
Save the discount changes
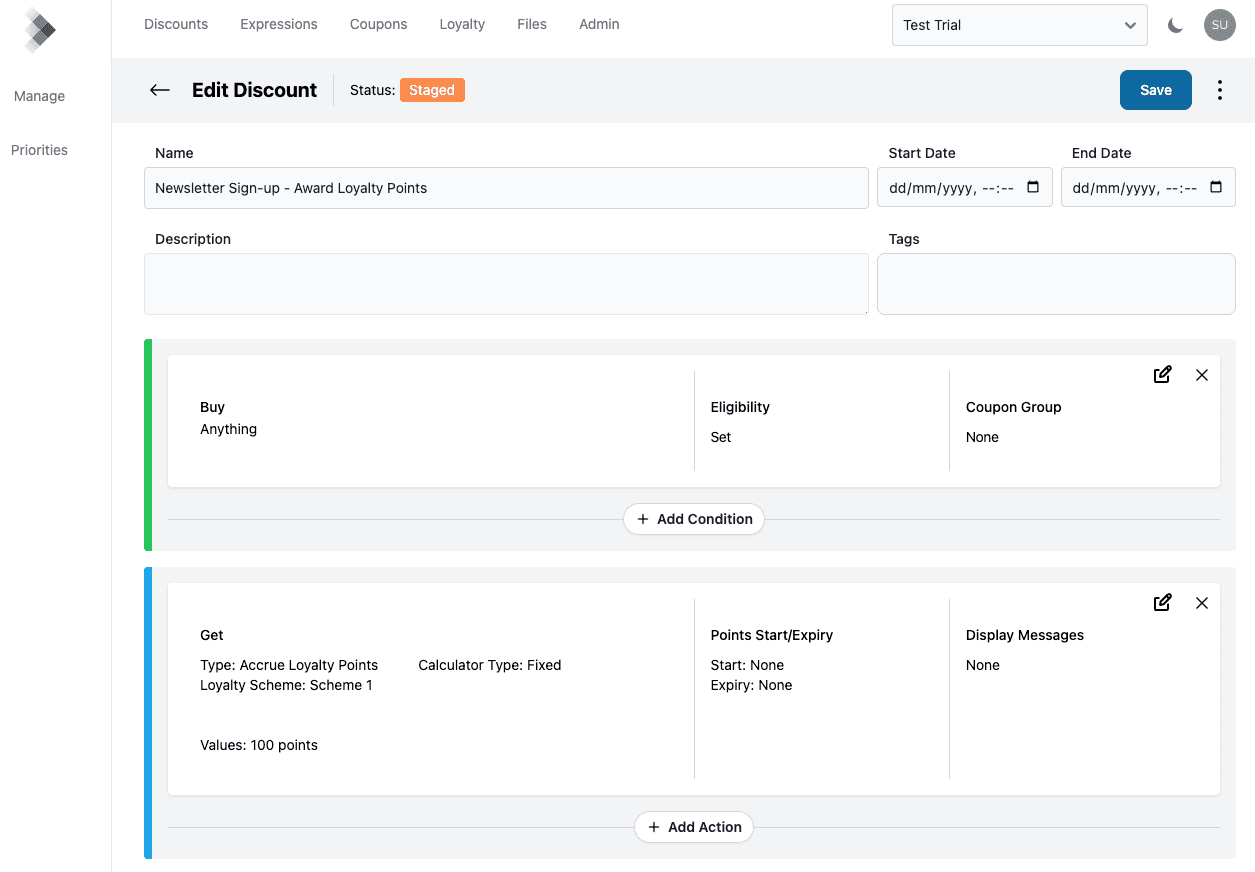[1155, 89]
